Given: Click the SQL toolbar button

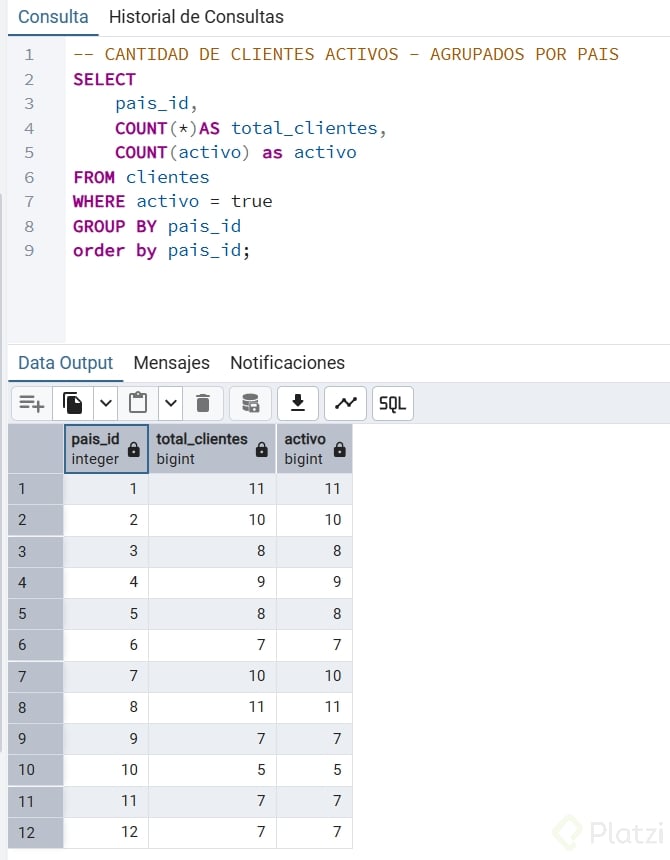Looking at the screenshot, I should (393, 404).
